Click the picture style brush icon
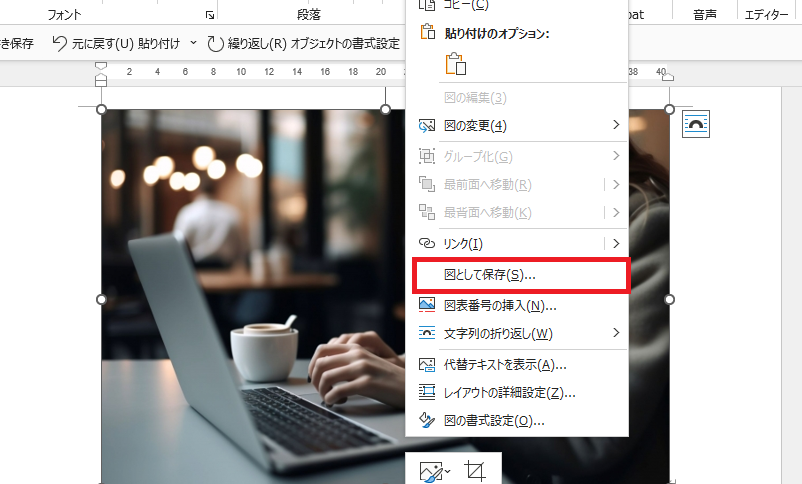This screenshot has height=484, width=802. (434, 471)
